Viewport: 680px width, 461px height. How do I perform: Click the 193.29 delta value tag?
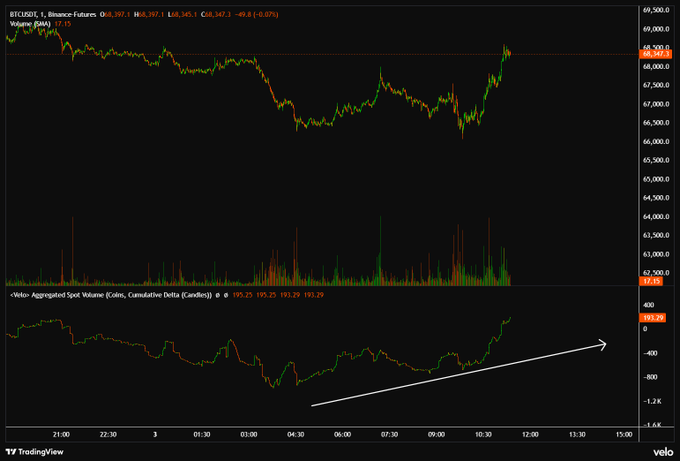point(653,317)
